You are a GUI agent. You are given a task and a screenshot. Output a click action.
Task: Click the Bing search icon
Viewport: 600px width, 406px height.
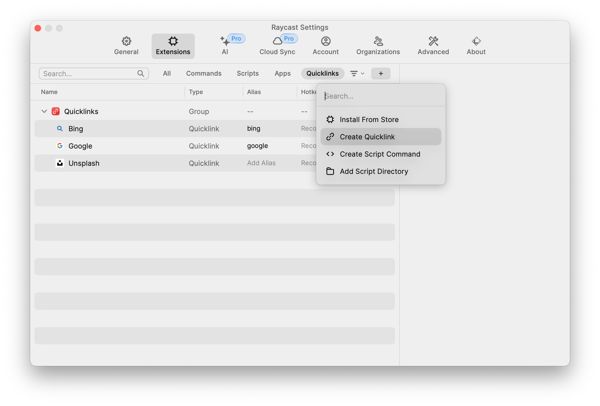pos(60,129)
